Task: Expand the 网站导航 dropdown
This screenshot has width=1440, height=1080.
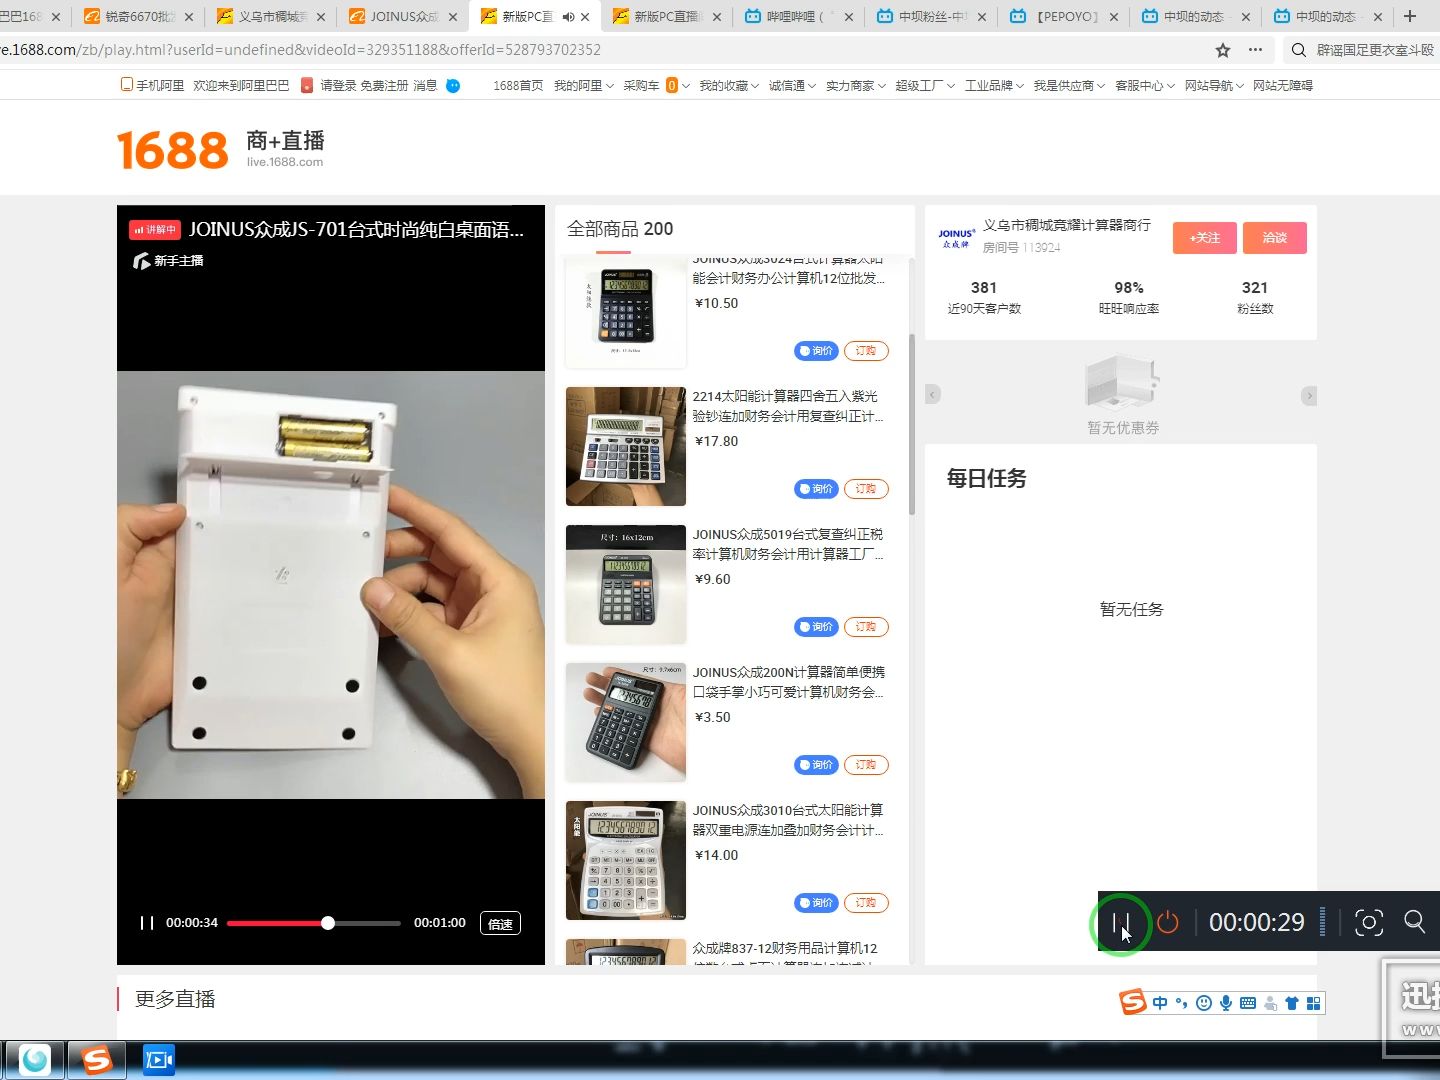Action: click(1214, 86)
